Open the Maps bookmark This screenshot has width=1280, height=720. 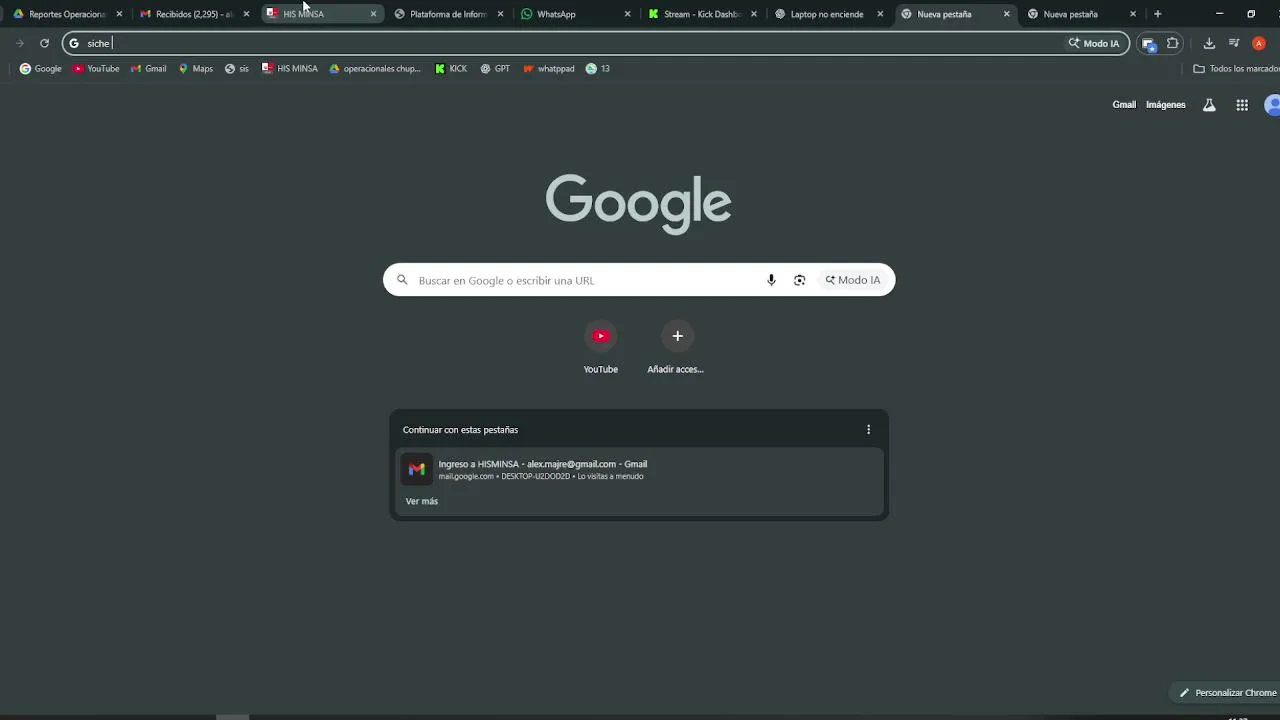tap(196, 69)
